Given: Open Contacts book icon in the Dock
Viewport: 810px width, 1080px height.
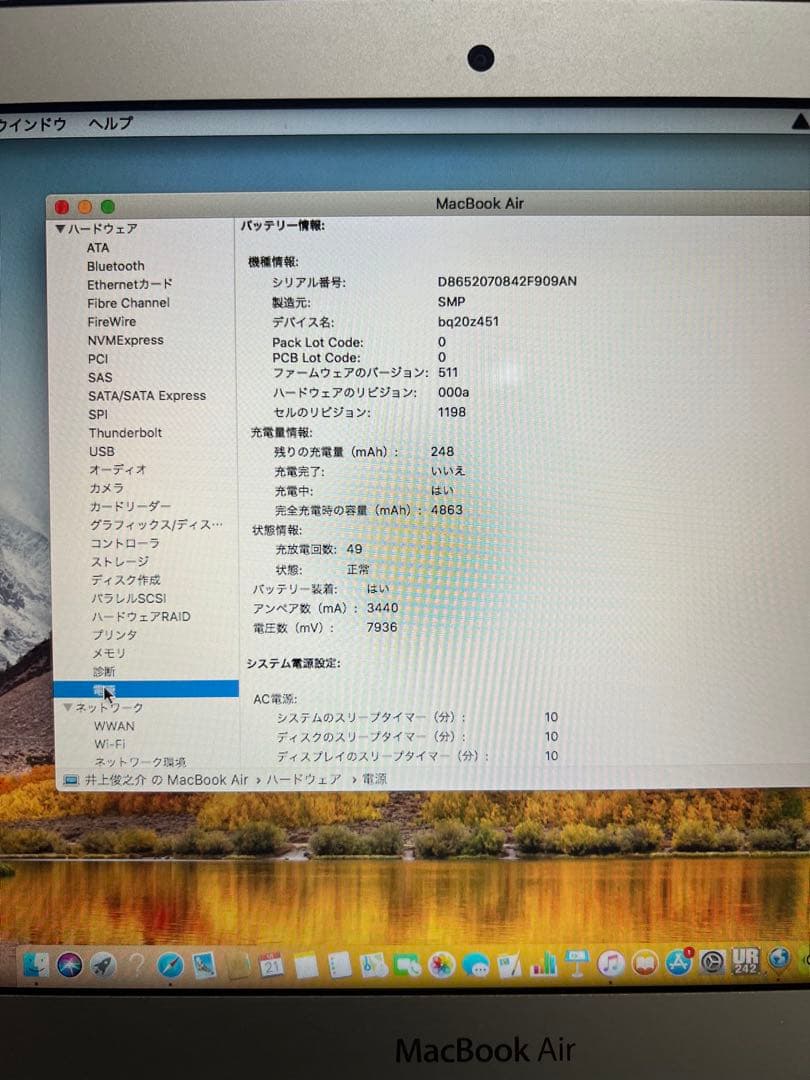Looking at the screenshot, I should click(x=238, y=966).
